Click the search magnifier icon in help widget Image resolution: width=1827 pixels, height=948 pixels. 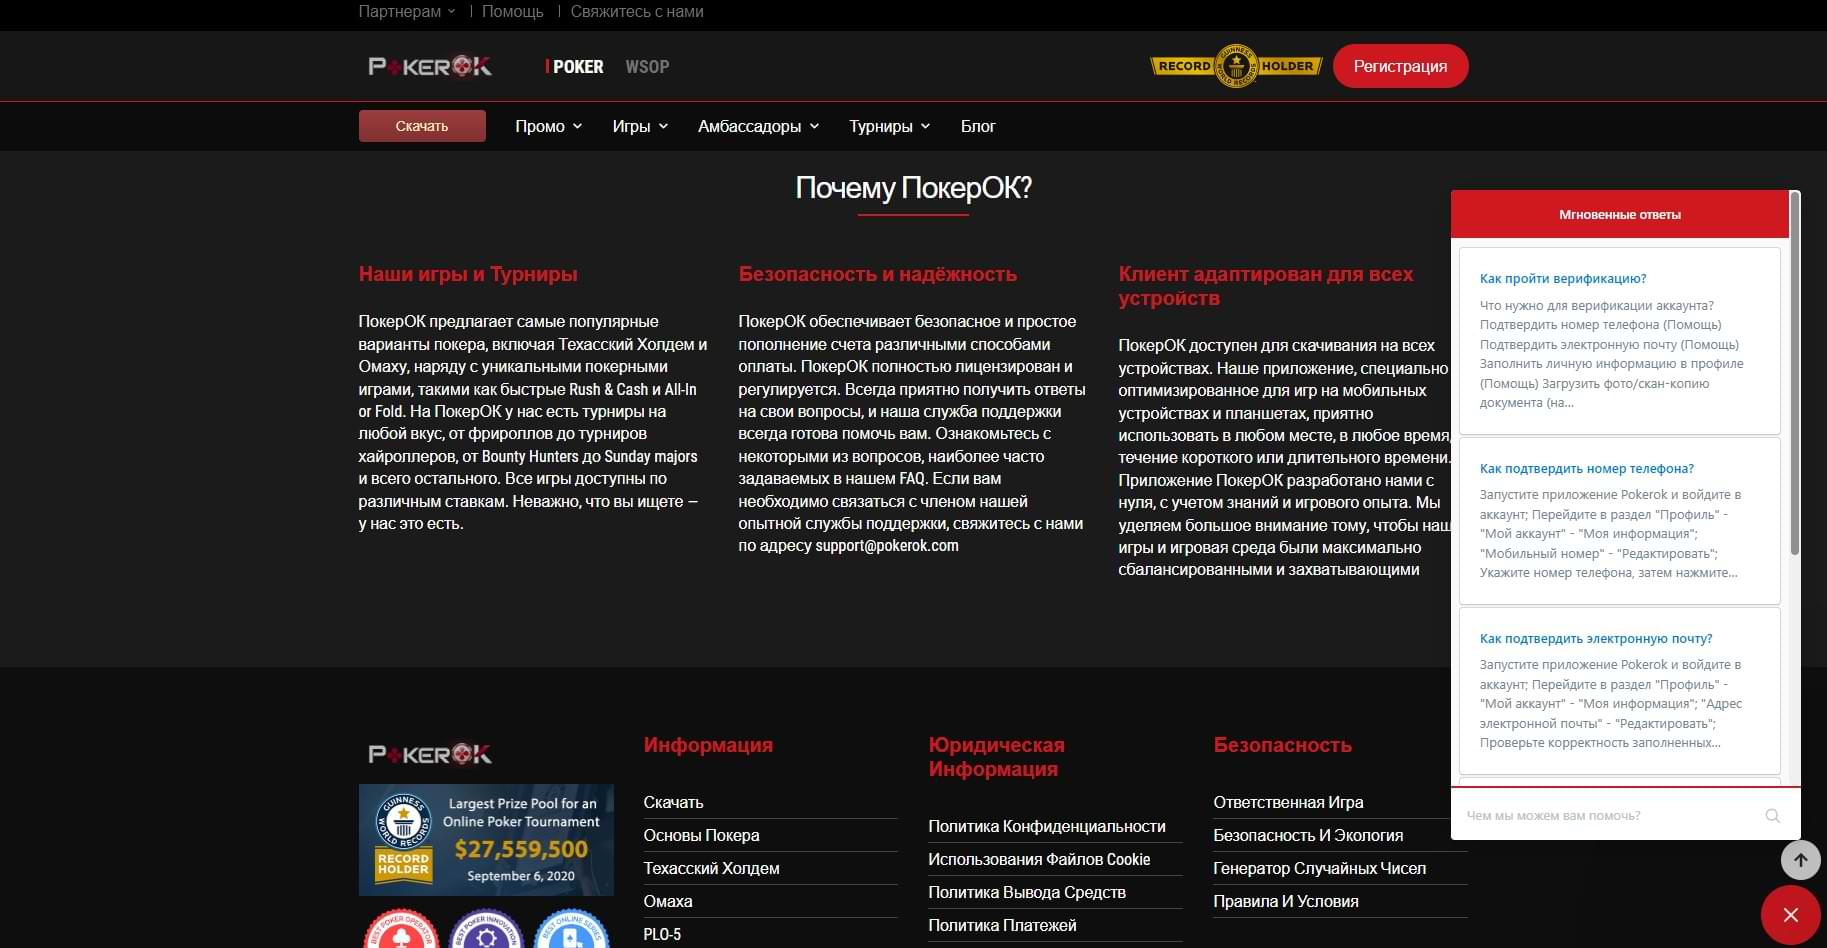[1772, 816]
